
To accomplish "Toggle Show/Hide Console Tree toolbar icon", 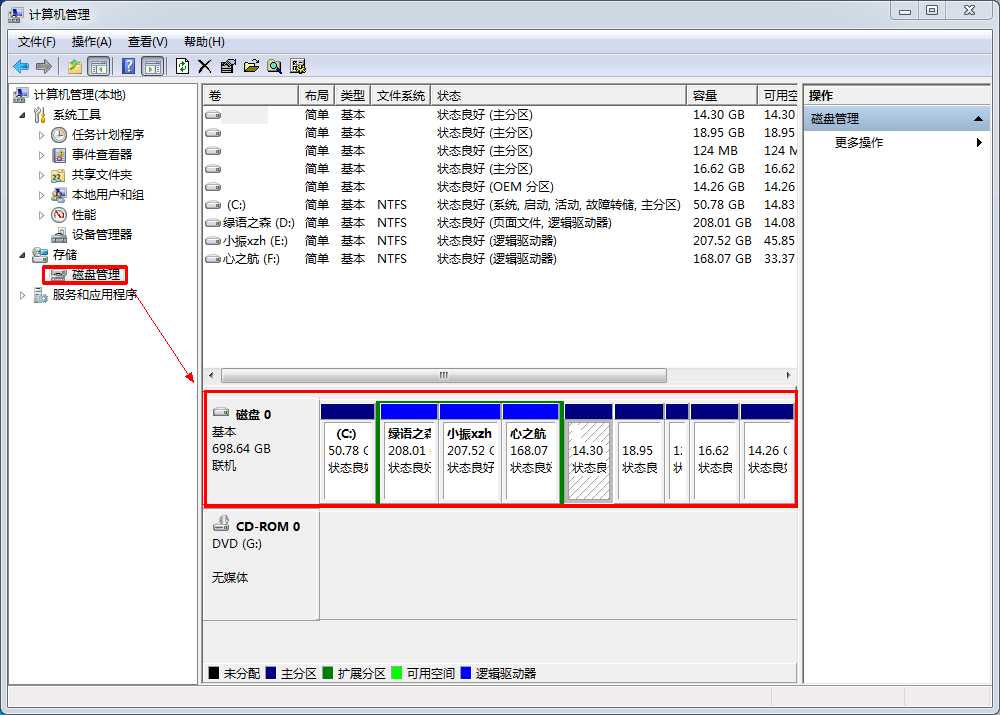I will coord(99,66).
